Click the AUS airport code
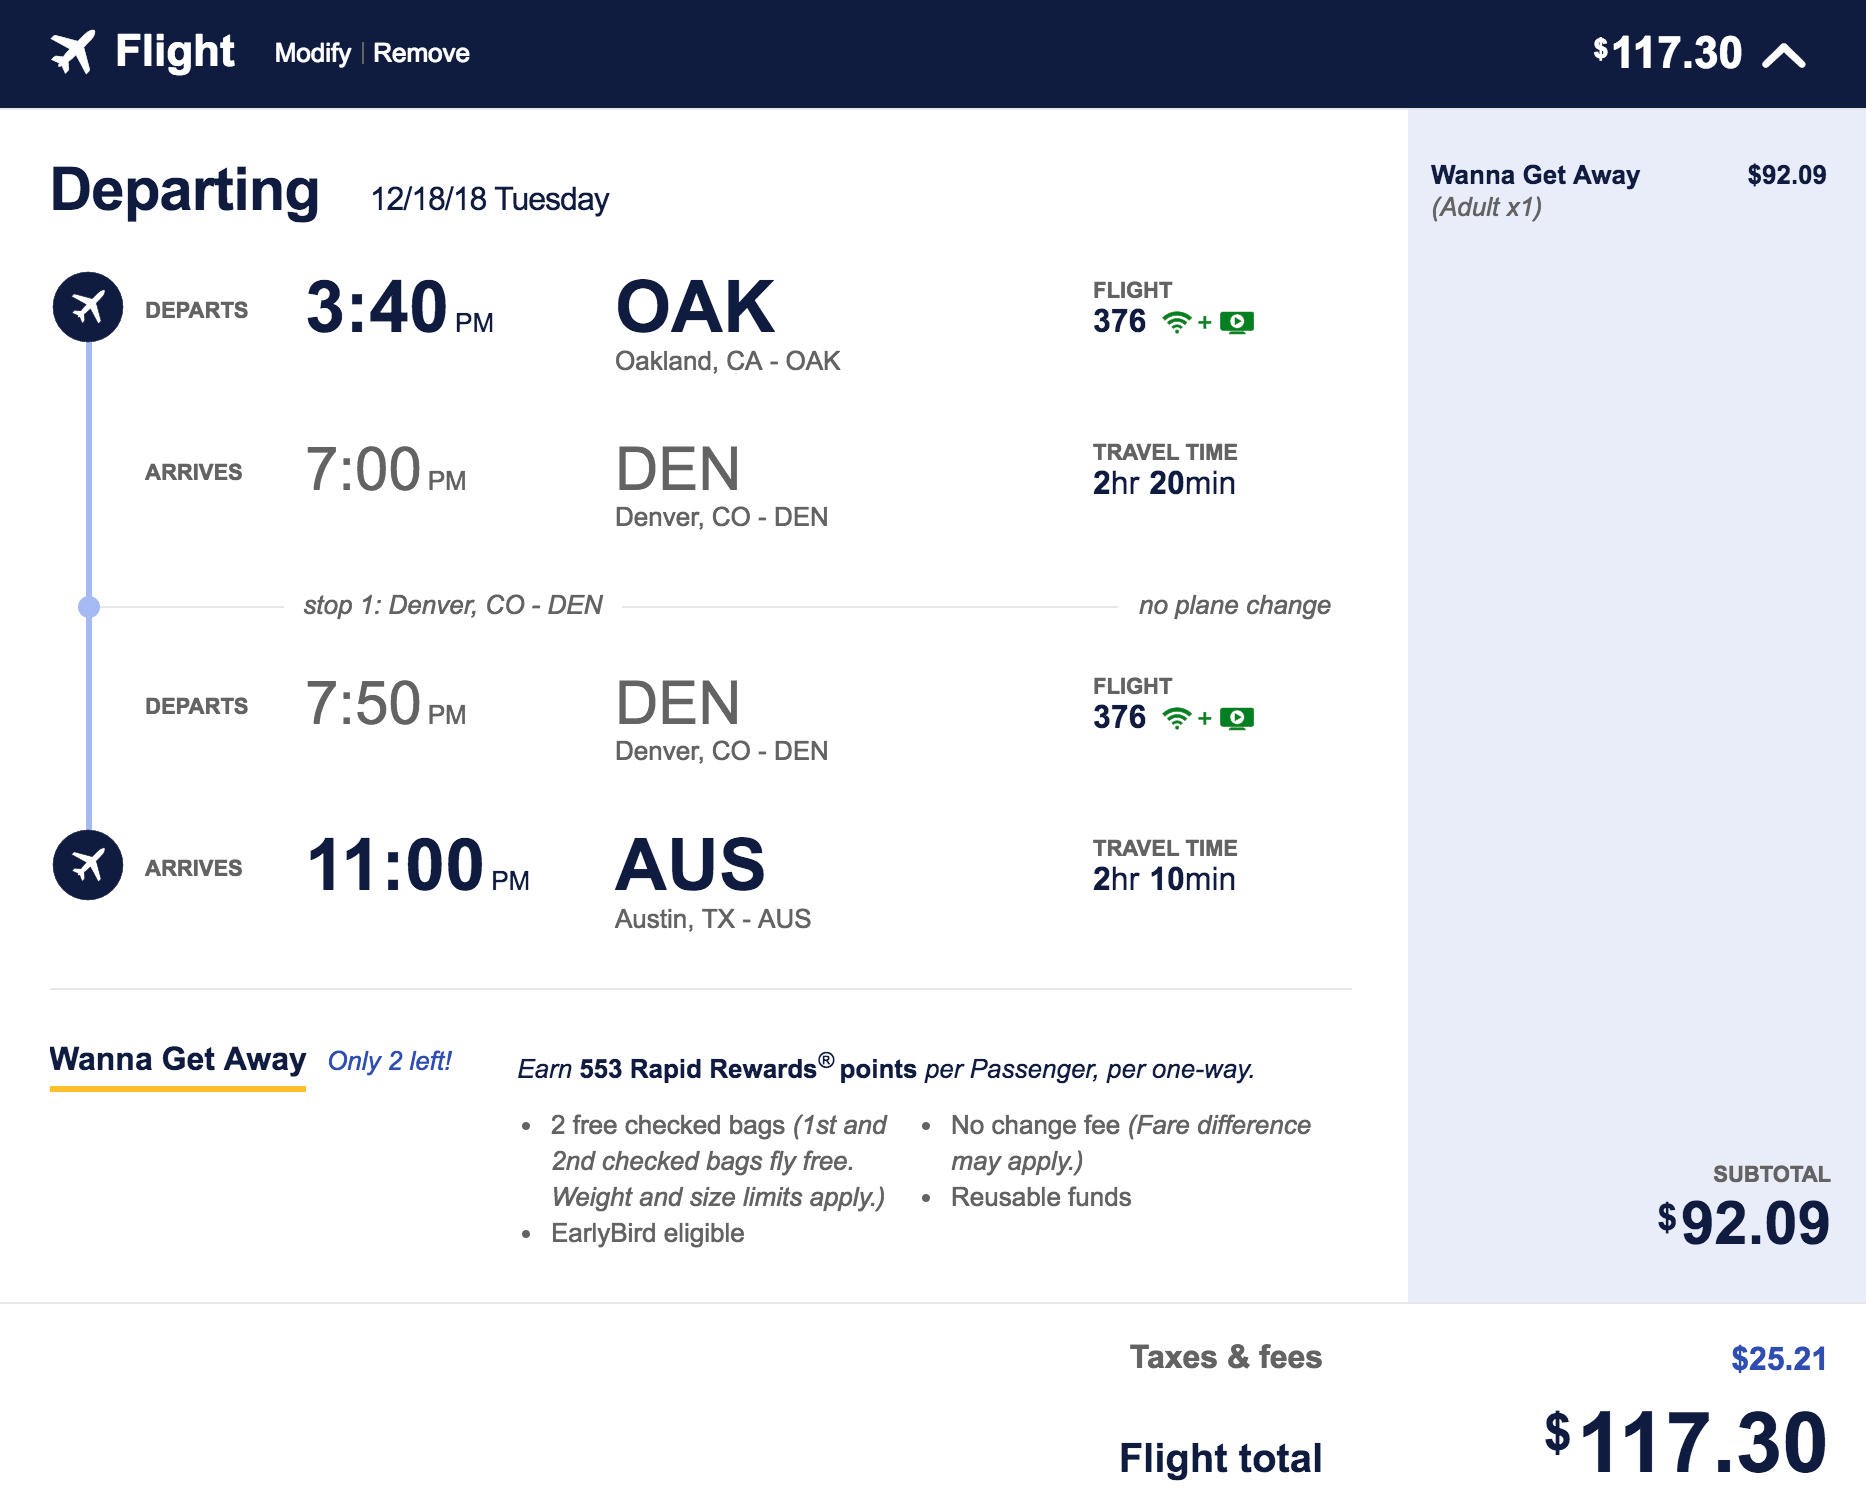The height and width of the screenshot is (1502, 1866). (x=690, y=865)
